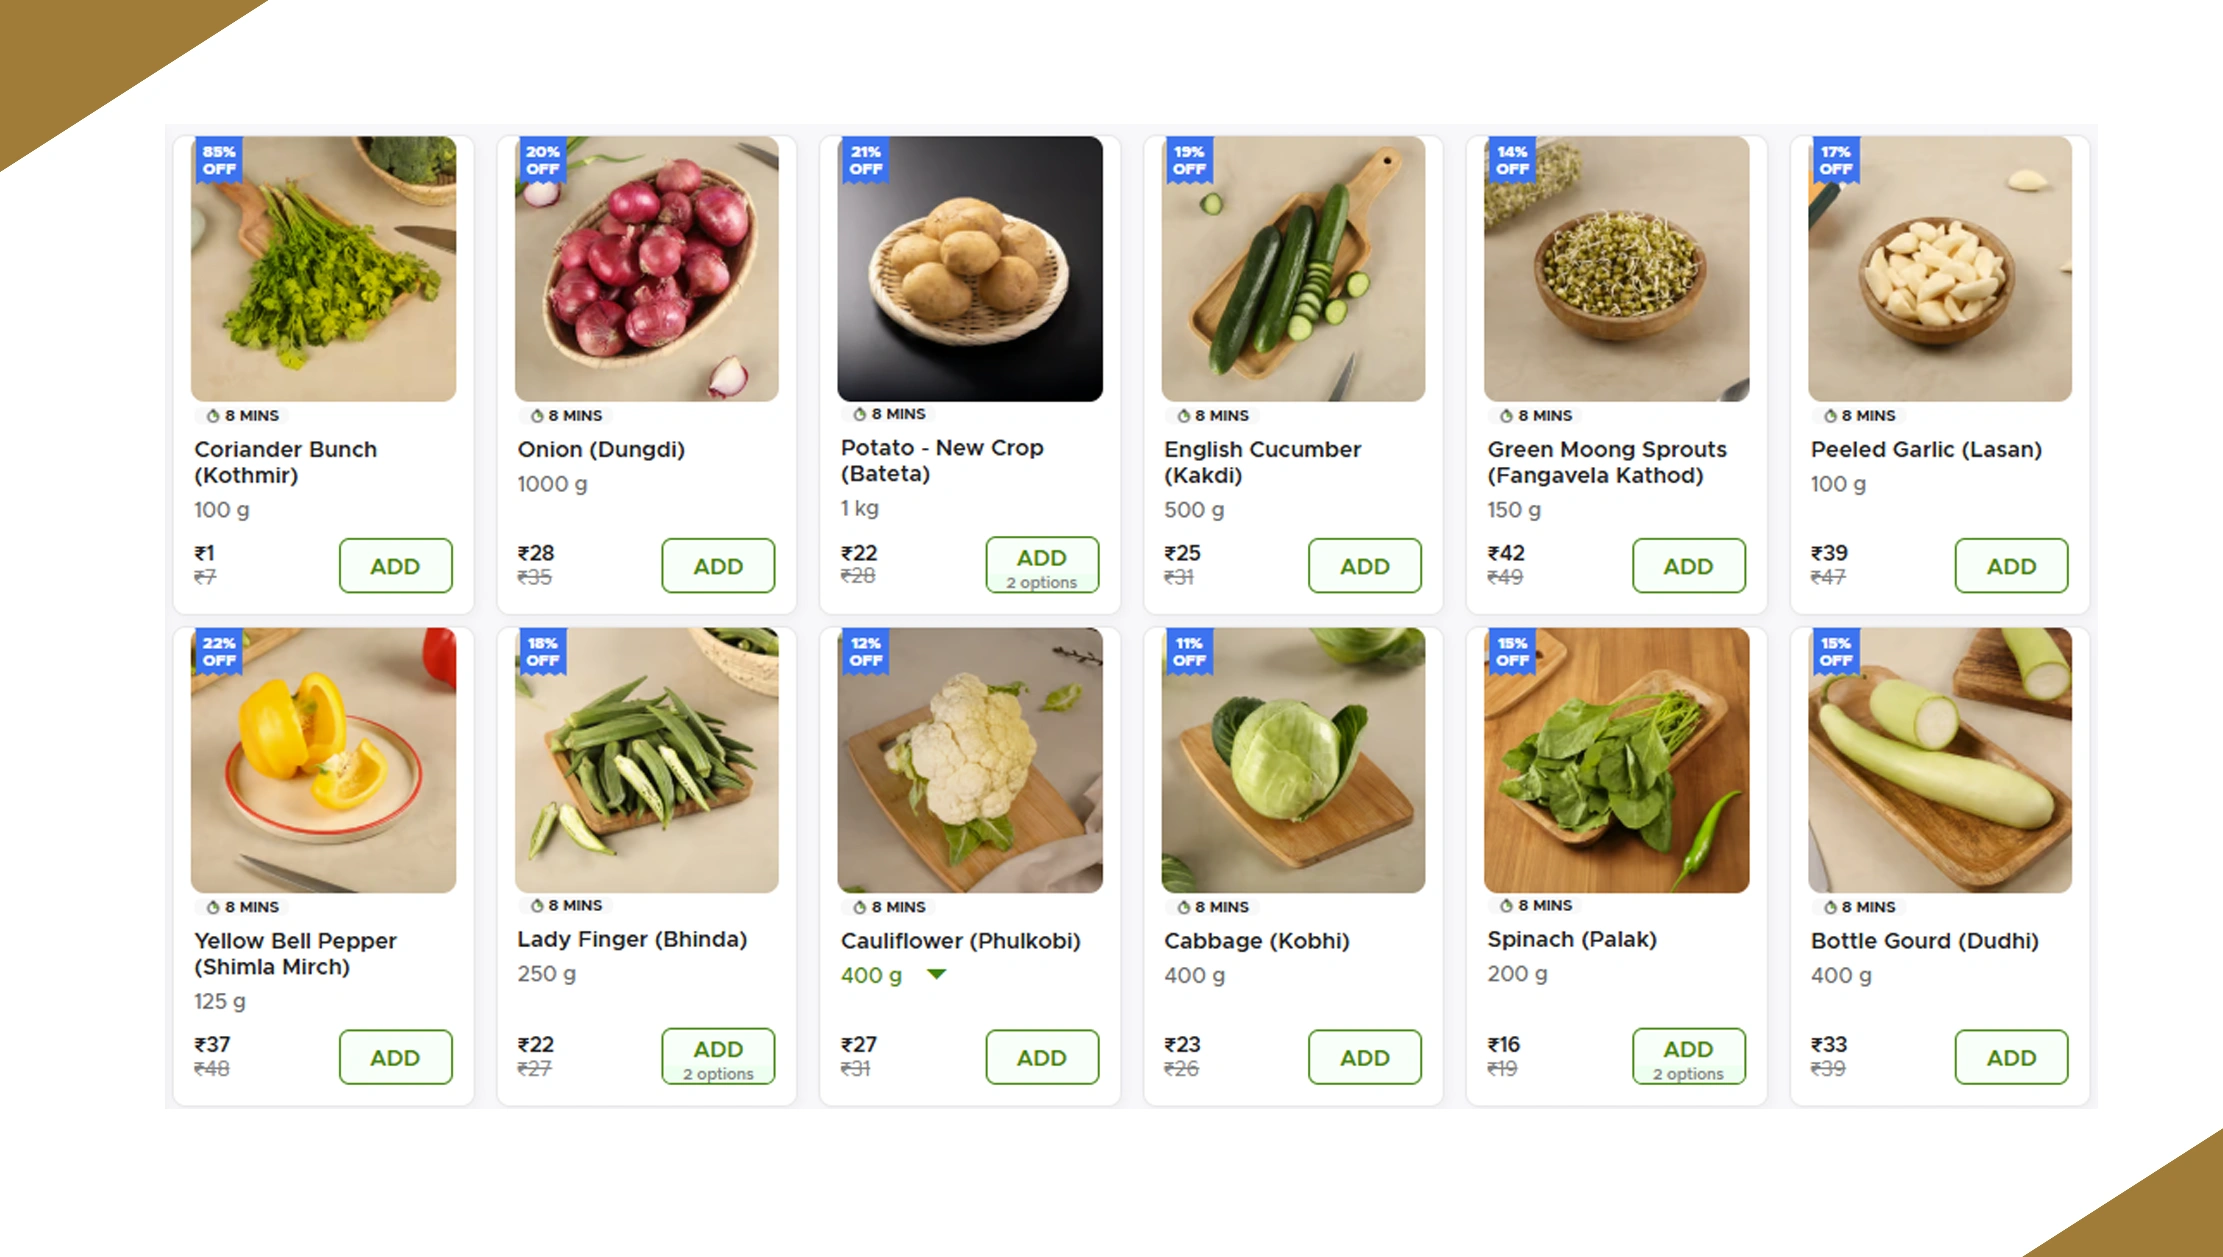
Task: Click the 20% OFF badge on Onion
Action: 542,160
